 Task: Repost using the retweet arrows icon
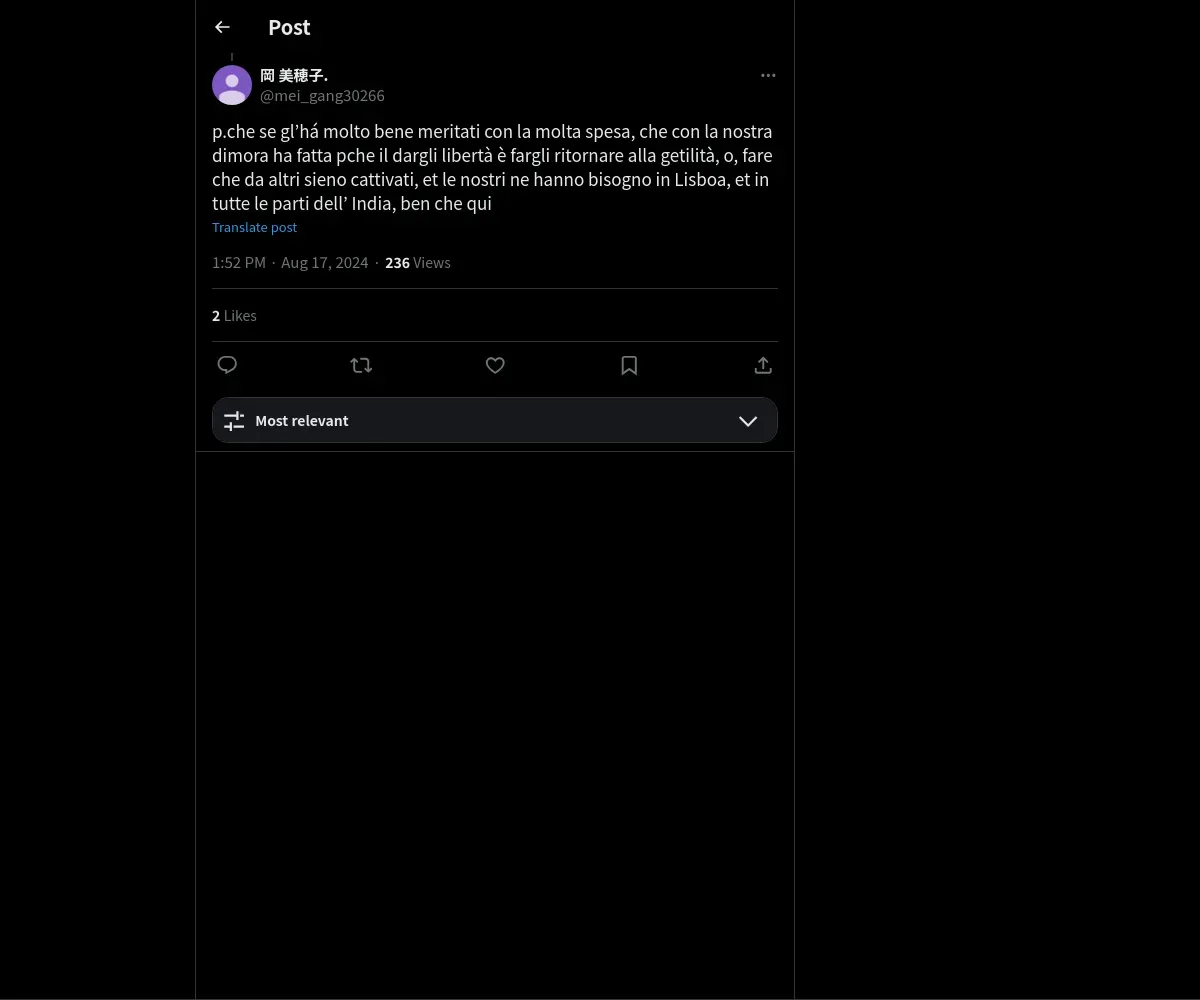(361, 365)
